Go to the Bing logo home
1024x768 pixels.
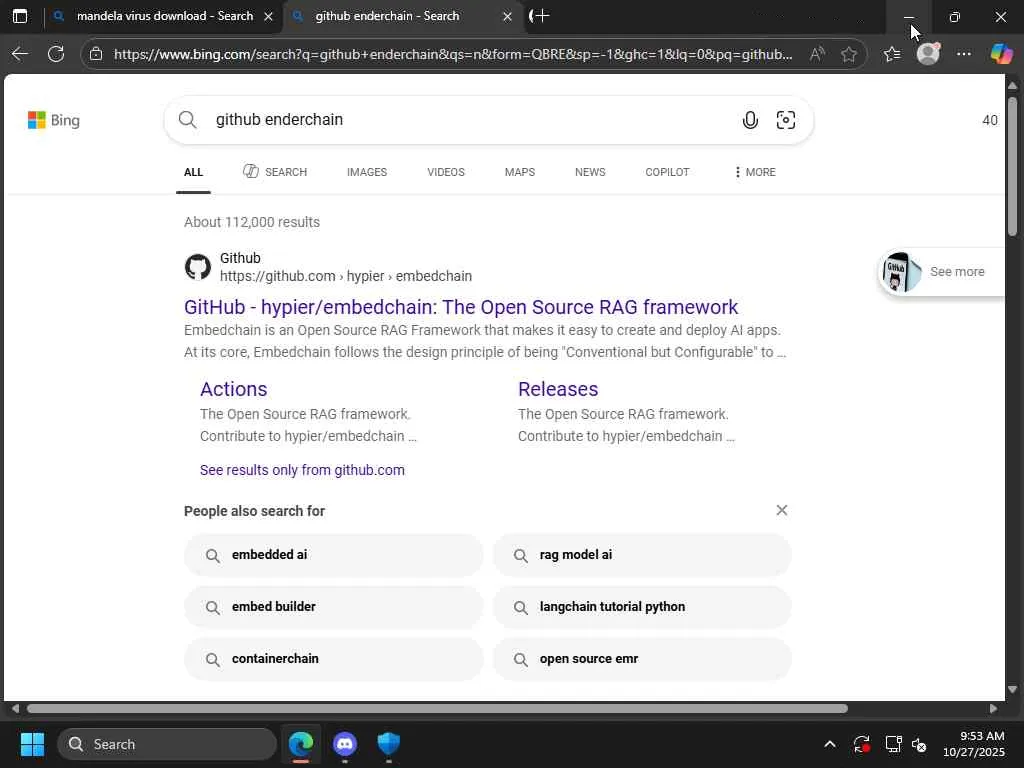tap(54, 120)
